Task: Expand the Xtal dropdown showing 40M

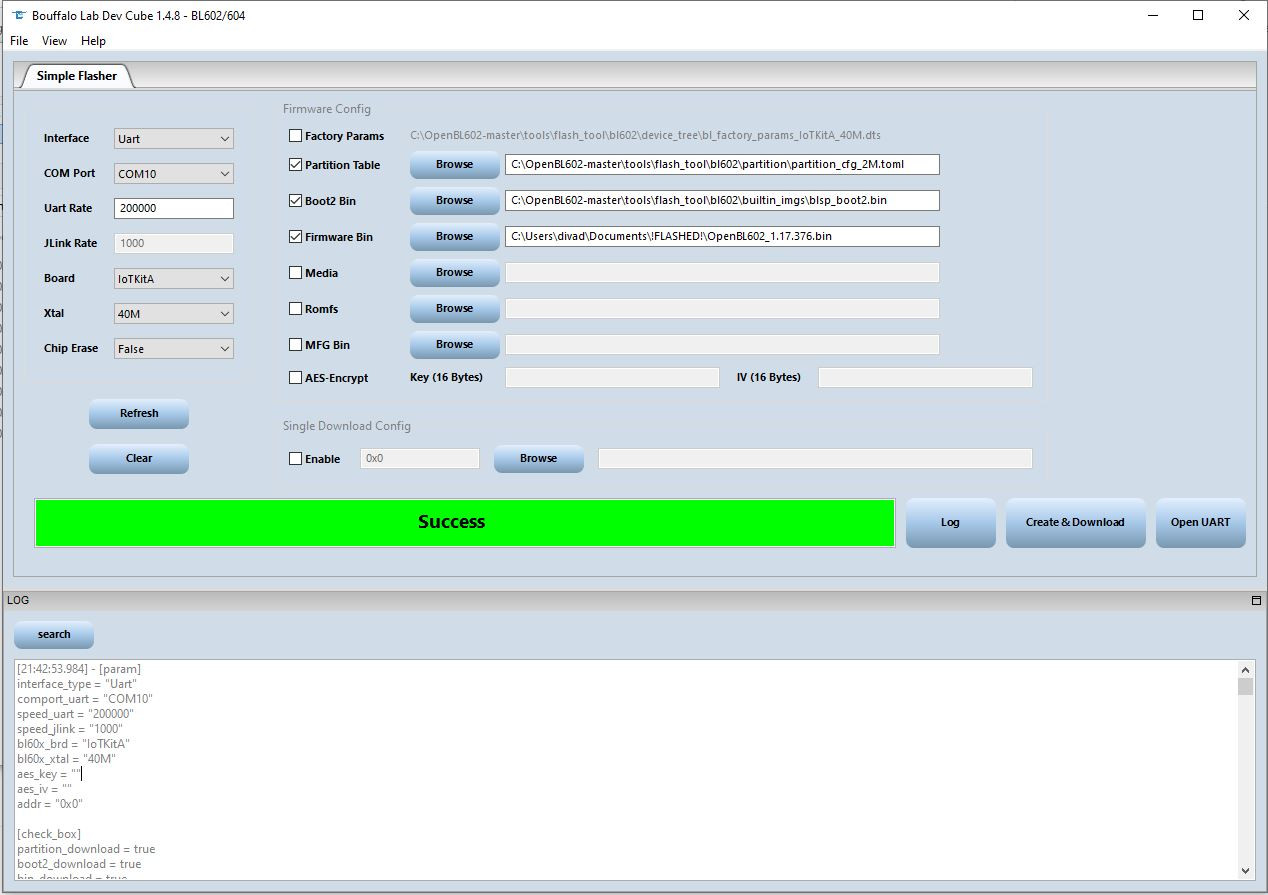Action: [x=174, y=314]
